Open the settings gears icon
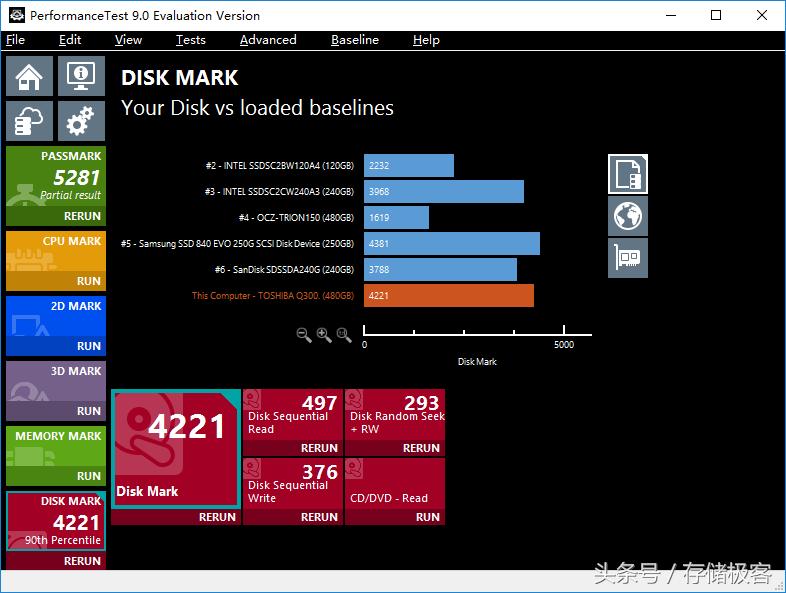The height and width of the screenshot is (593, 786). coord(81,121)
